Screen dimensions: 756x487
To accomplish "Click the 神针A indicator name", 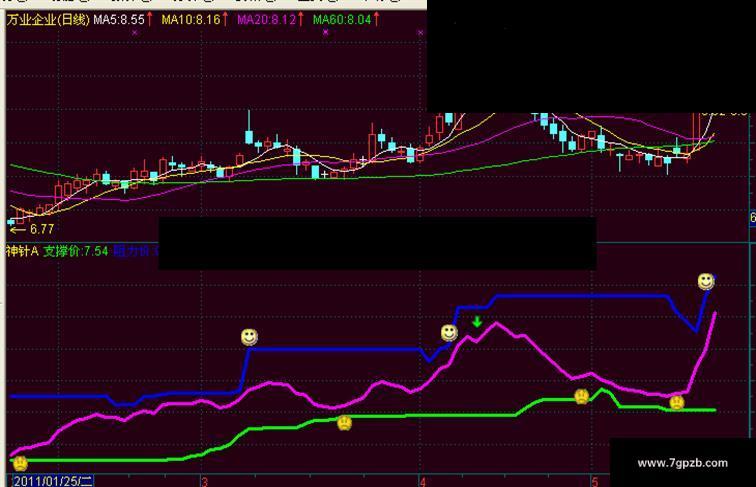I will click(x=22, y=251).
